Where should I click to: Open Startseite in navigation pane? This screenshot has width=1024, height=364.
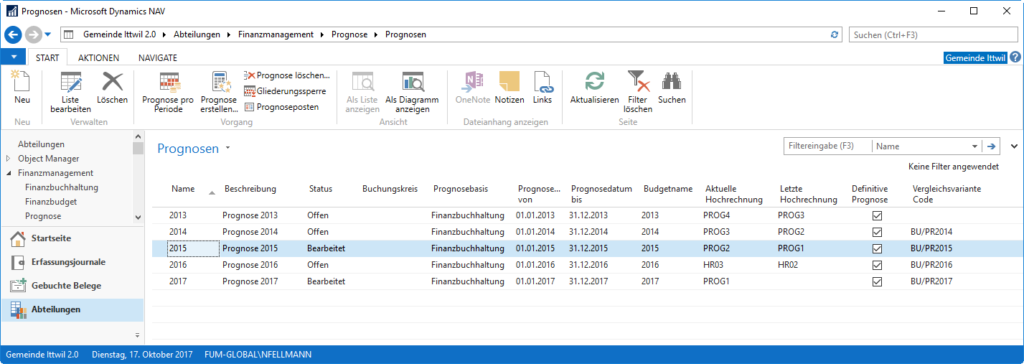pyautogui.click(x=72, y=239)
